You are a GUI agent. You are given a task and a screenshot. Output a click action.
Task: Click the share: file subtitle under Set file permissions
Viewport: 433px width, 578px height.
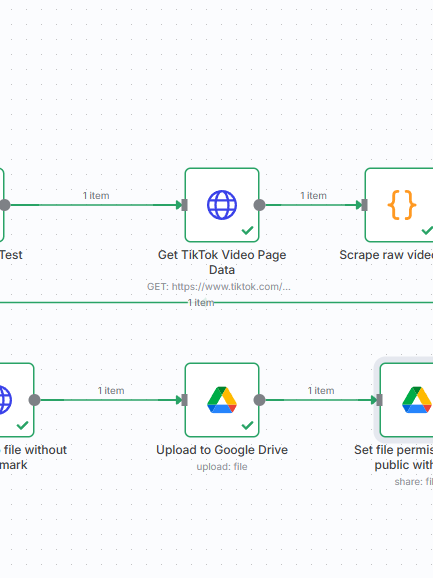click(x=413, y=482)
